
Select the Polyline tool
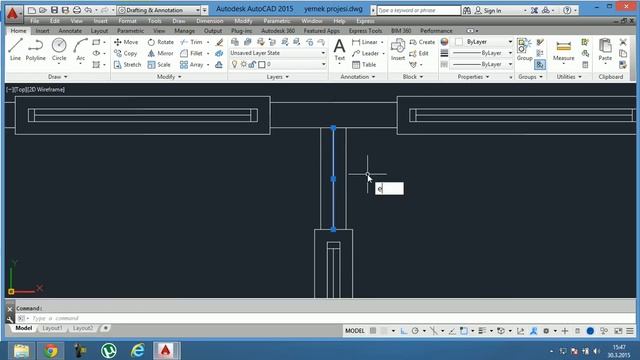click(36, 50)
